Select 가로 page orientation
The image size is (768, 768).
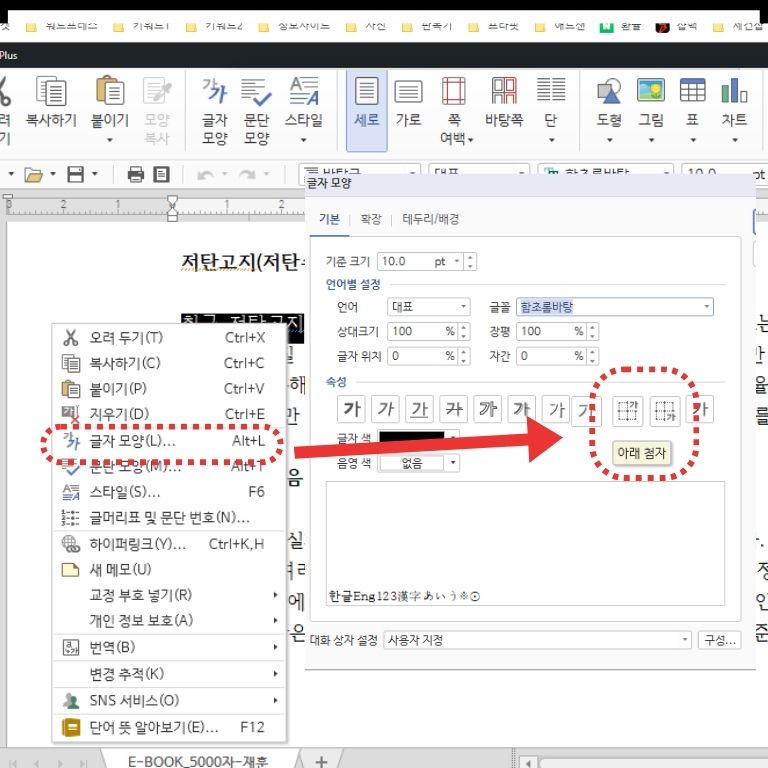(408, 103)
